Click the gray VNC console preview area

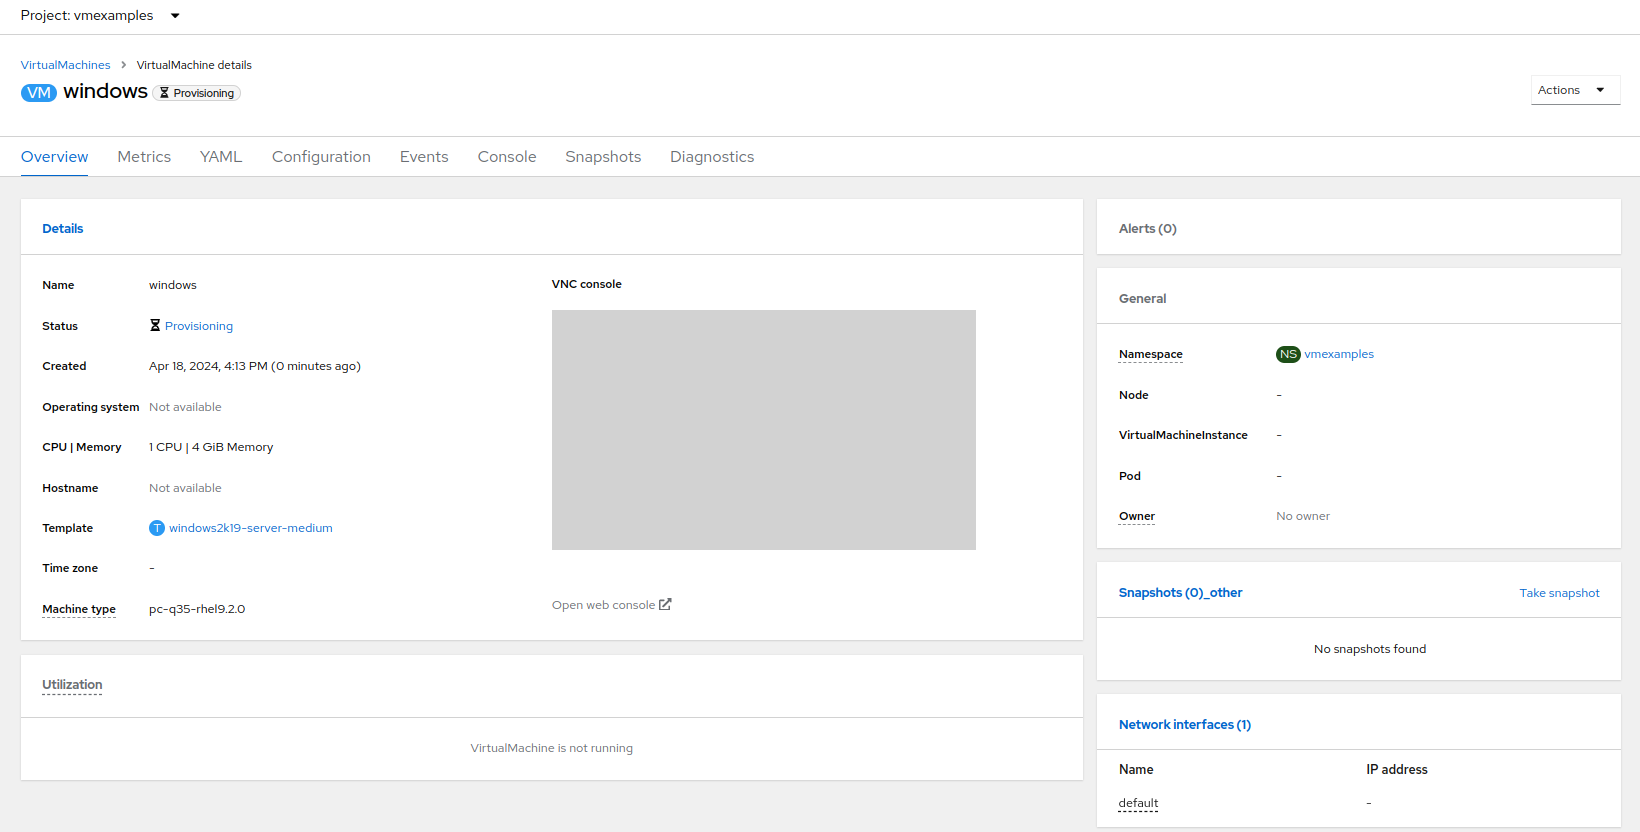(x=764, y=430)
